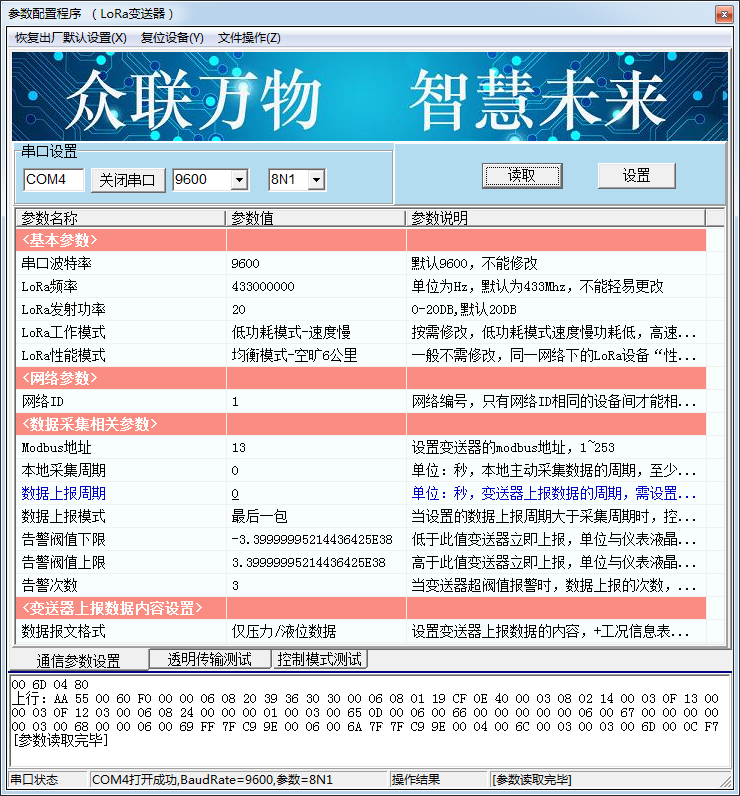Click the 参数值 column header
This screenshot has width=740, height=796.
click(x=315, y=218)
